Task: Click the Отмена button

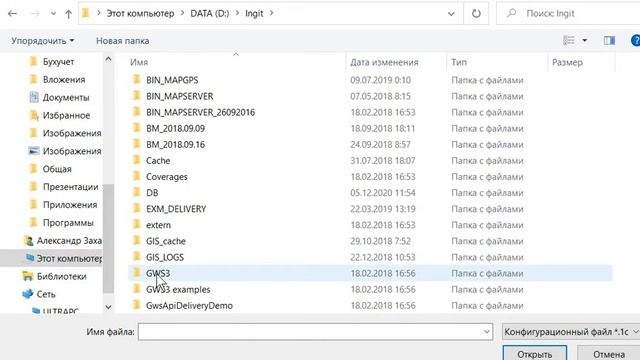Action: coord(609,354)
